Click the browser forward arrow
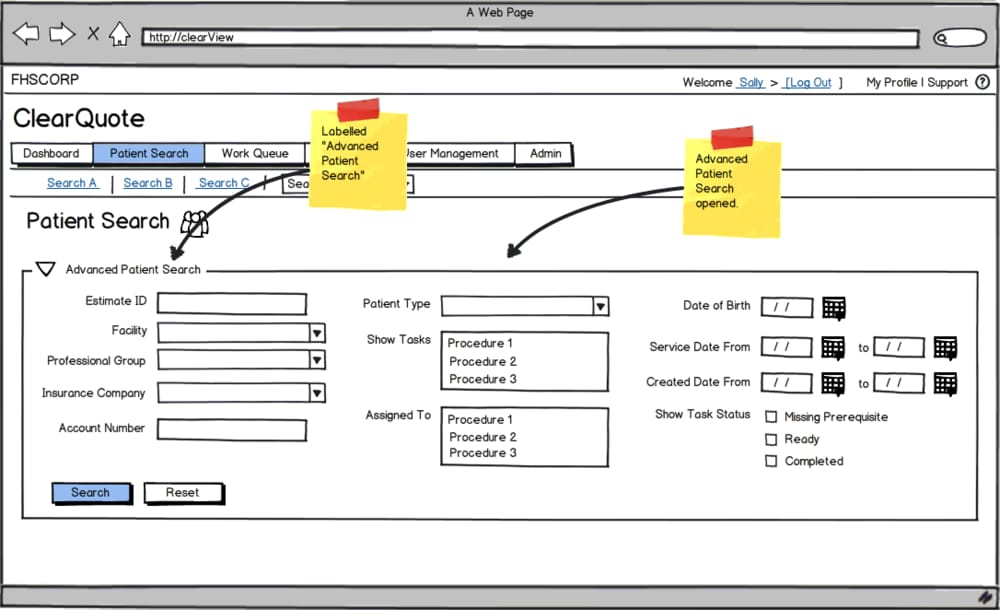Viewport: 1000px width, 610px height. [62, 33]
